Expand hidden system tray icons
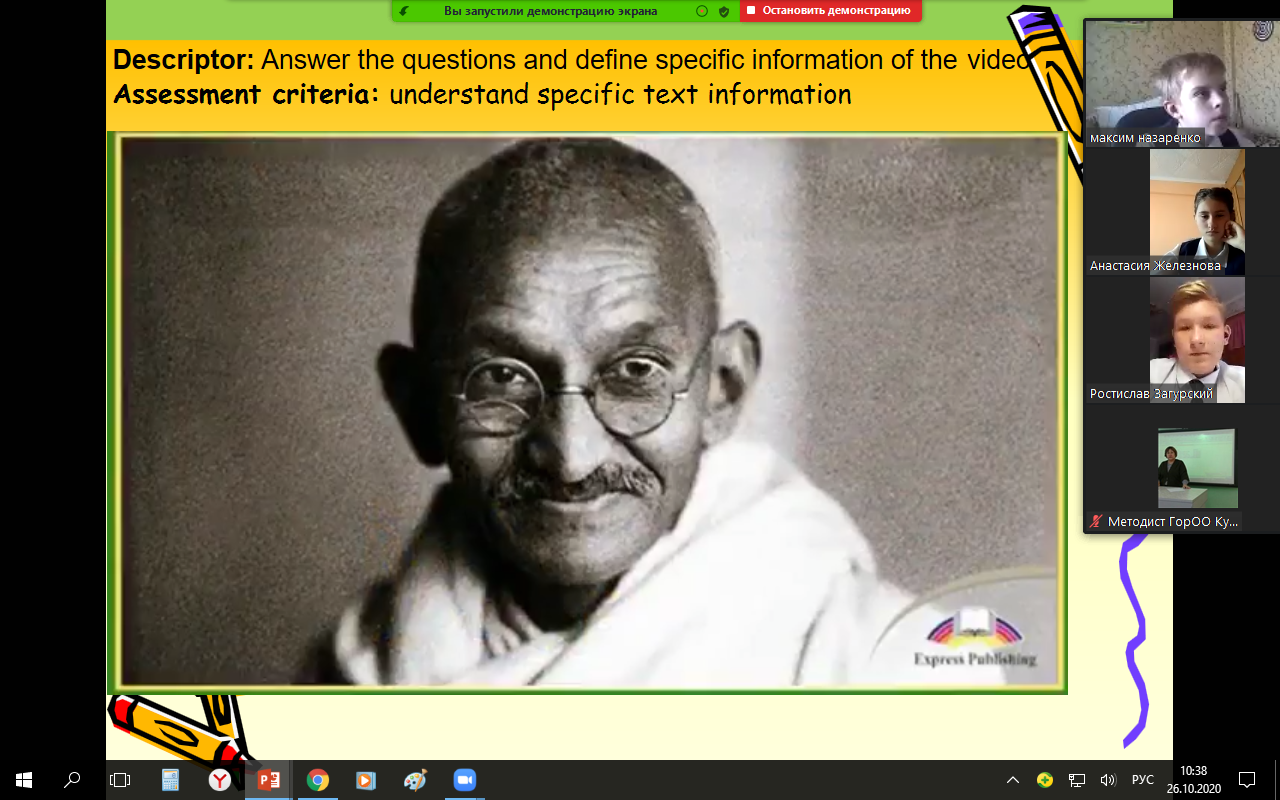The image size is (1280, 800). point(1013,780)
